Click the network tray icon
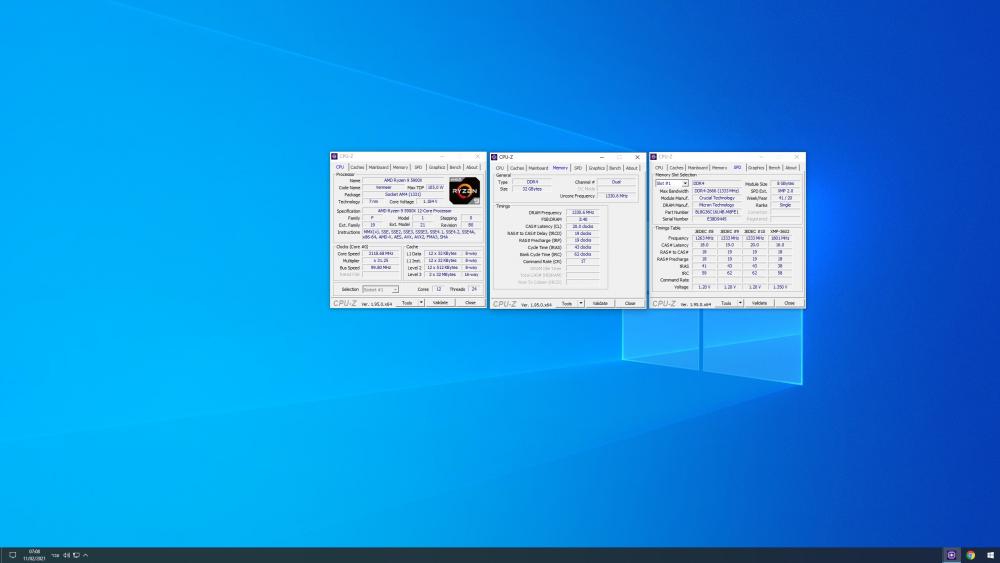The image size is (1000, 563). pos(76,555)
